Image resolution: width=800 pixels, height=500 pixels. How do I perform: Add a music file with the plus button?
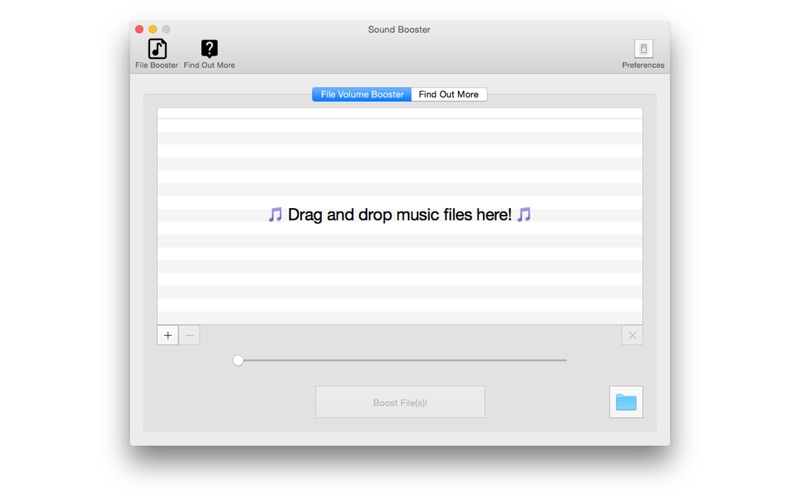coord(168,335)
